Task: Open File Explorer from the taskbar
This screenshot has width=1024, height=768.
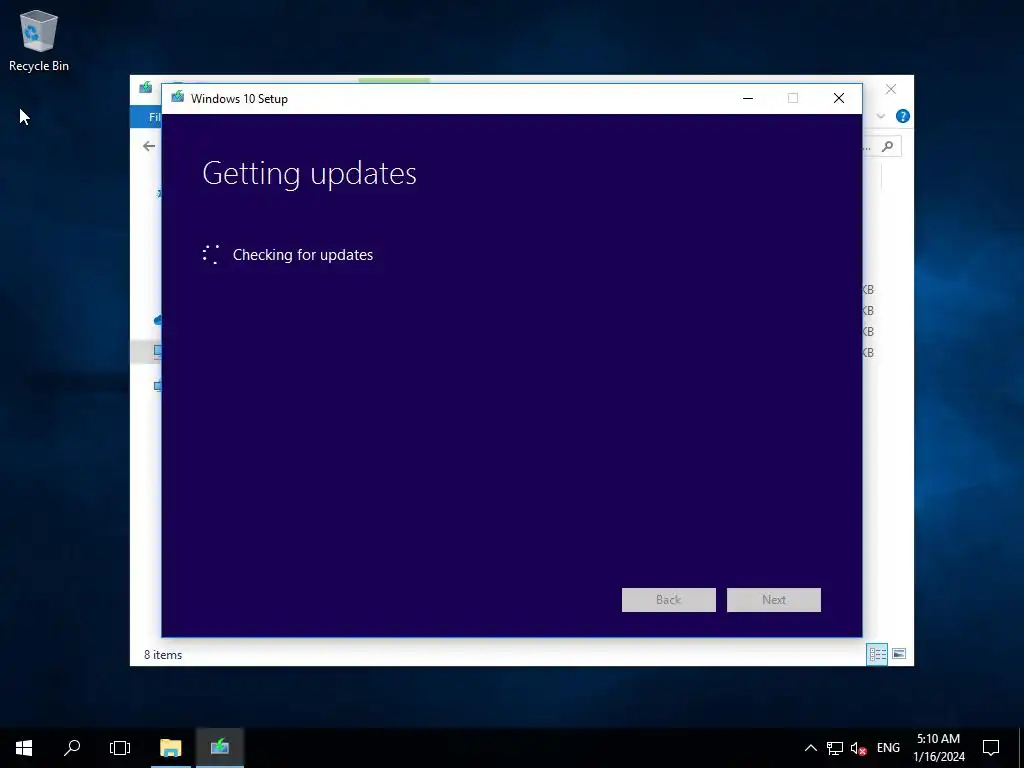Action: [x=170, y=748]
